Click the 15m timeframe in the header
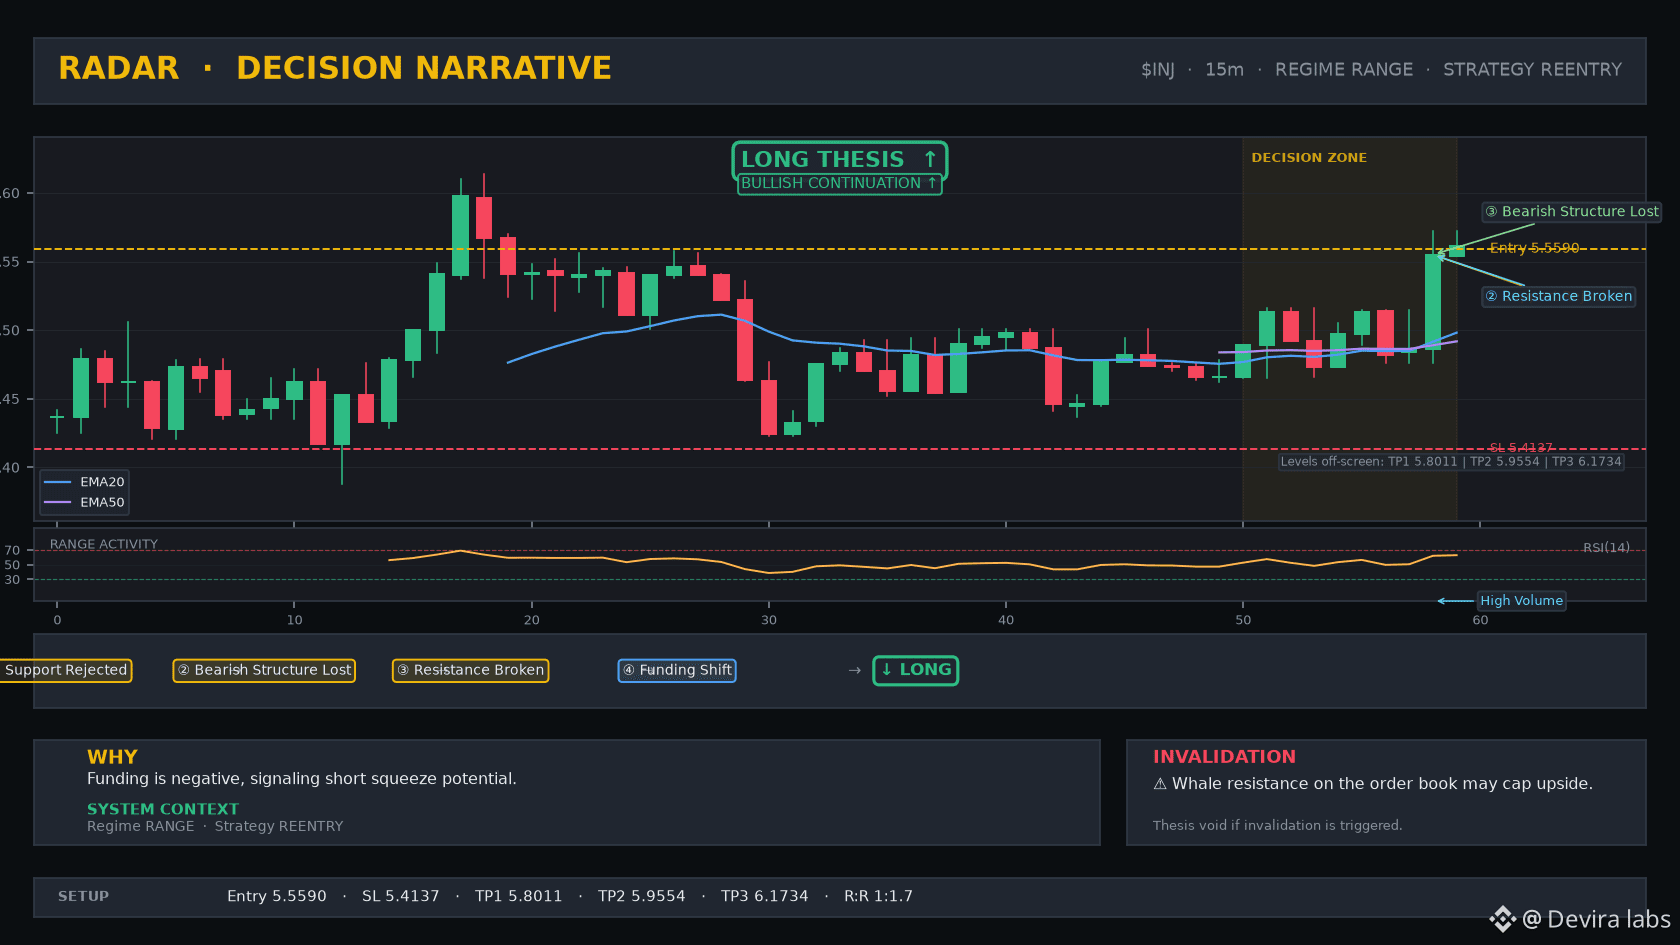This screenshot has width=1680, height=945. [x=1224, y=69]
